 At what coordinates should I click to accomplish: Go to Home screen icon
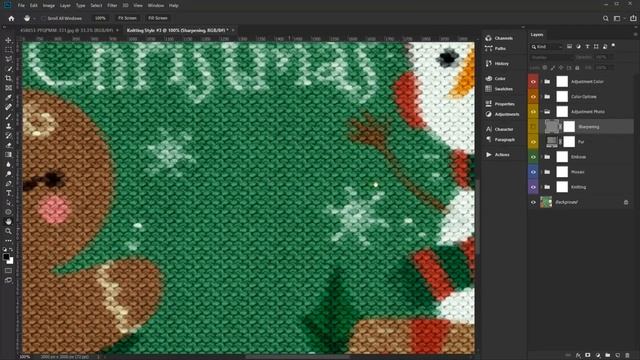[11, 18]
